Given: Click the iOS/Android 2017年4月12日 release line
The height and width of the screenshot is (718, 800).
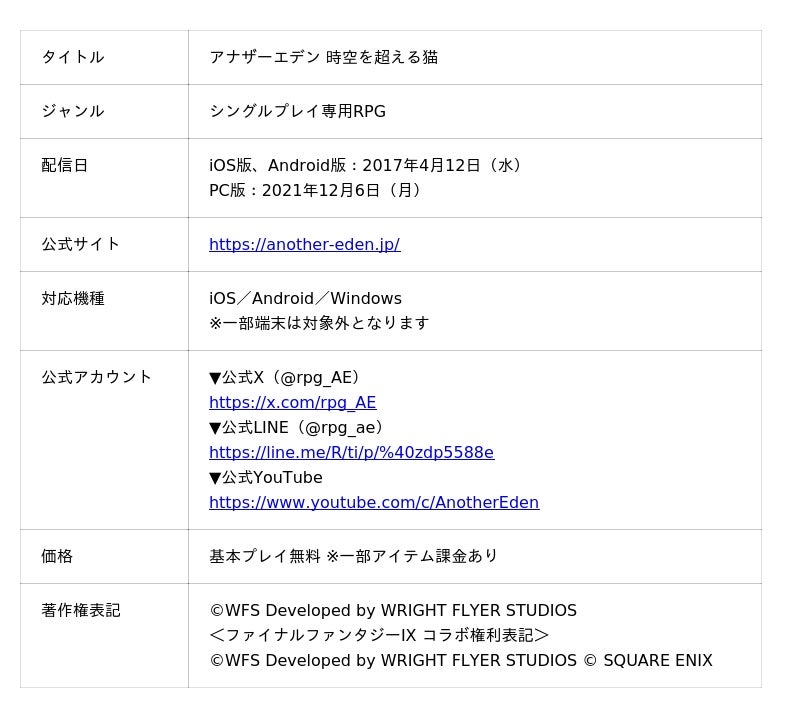Looking at the screenshot, I should pos(365,165).
